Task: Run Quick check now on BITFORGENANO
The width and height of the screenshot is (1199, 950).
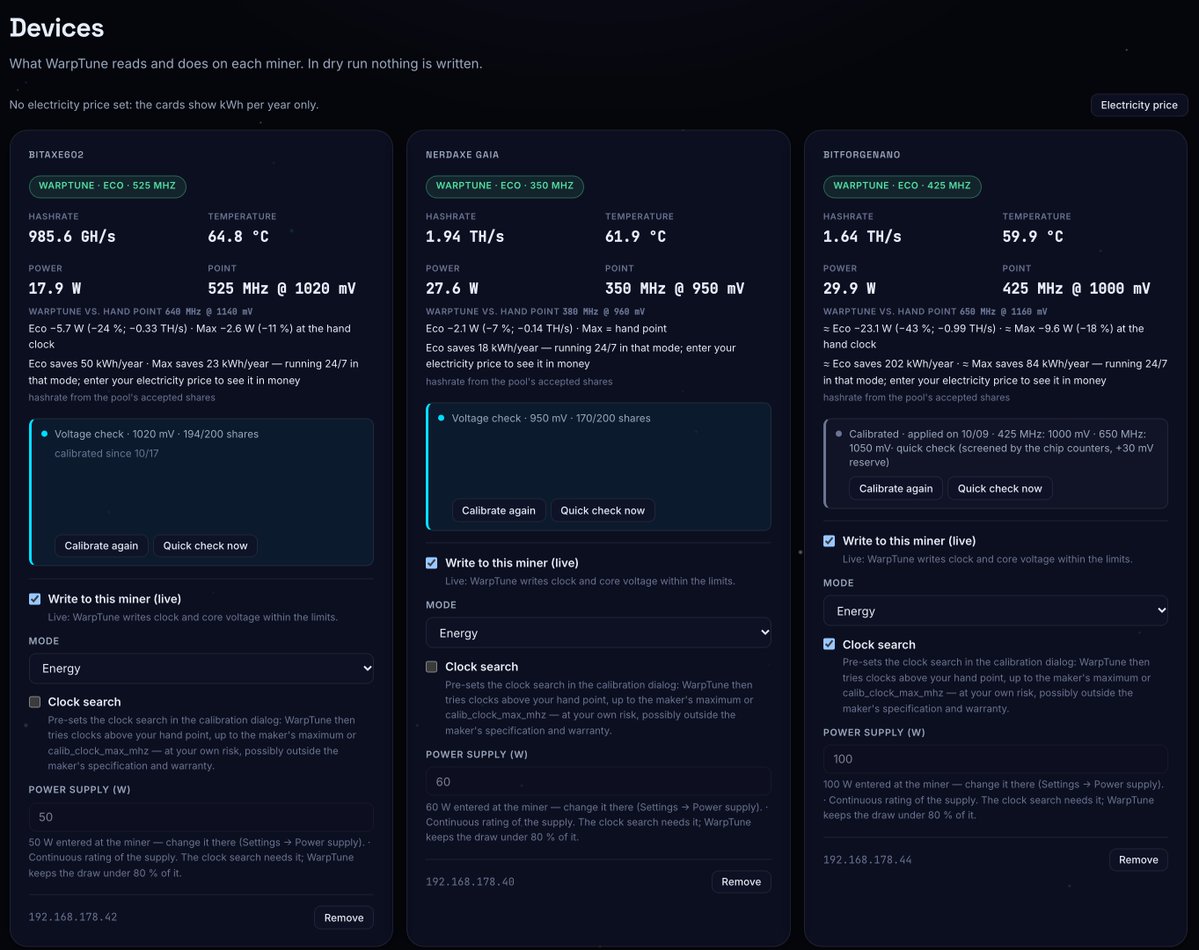Action: (999, 488)
